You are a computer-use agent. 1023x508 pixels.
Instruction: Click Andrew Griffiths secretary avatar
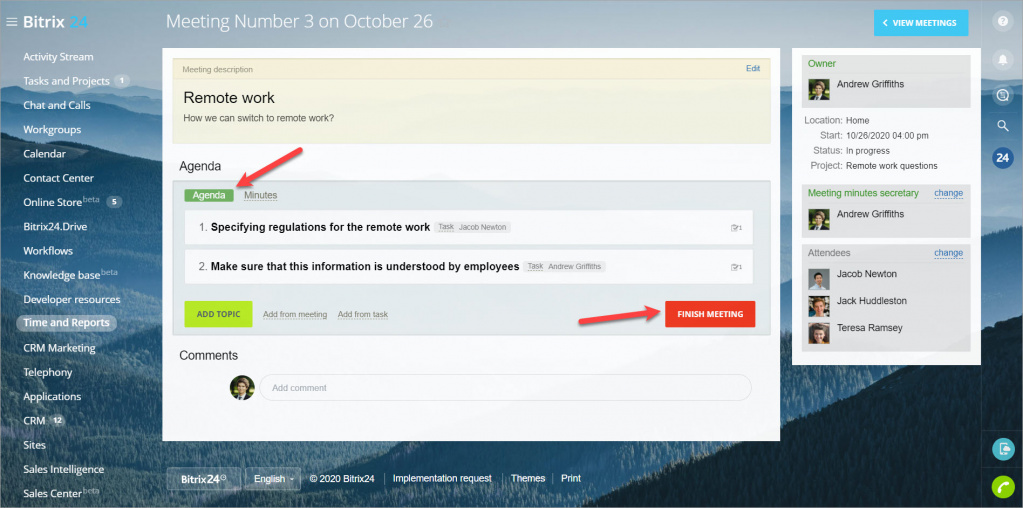pos(819,219)
